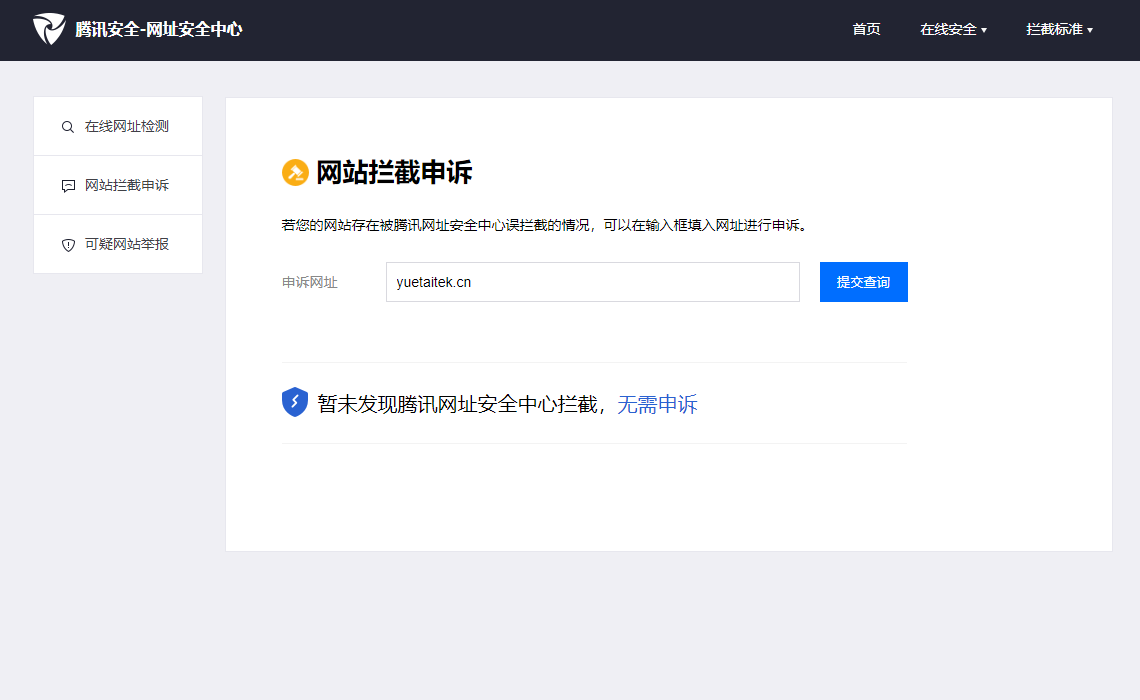The image size is (1140, 700).
Task: Click the description sentence starting with 若您的网站
Action: 546,225
